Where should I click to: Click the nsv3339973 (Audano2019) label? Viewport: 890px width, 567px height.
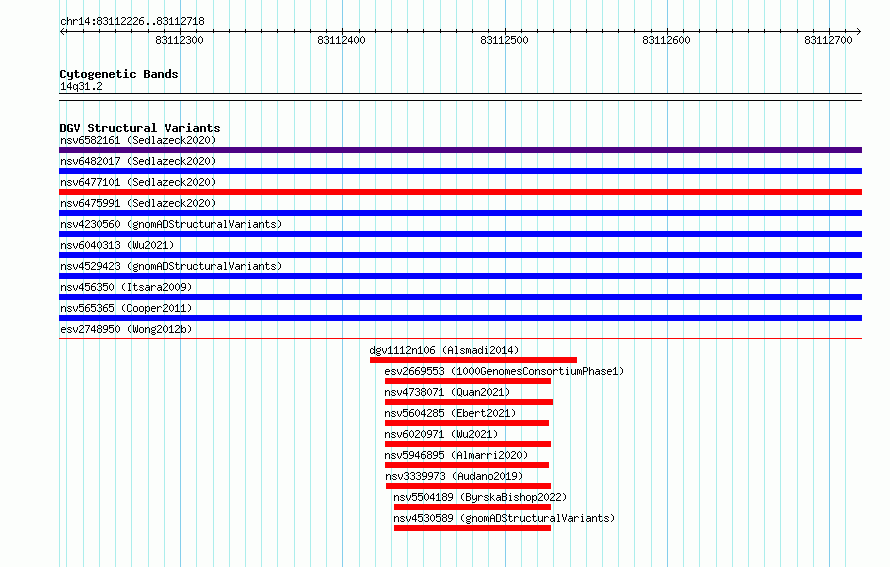coord(454,476)
